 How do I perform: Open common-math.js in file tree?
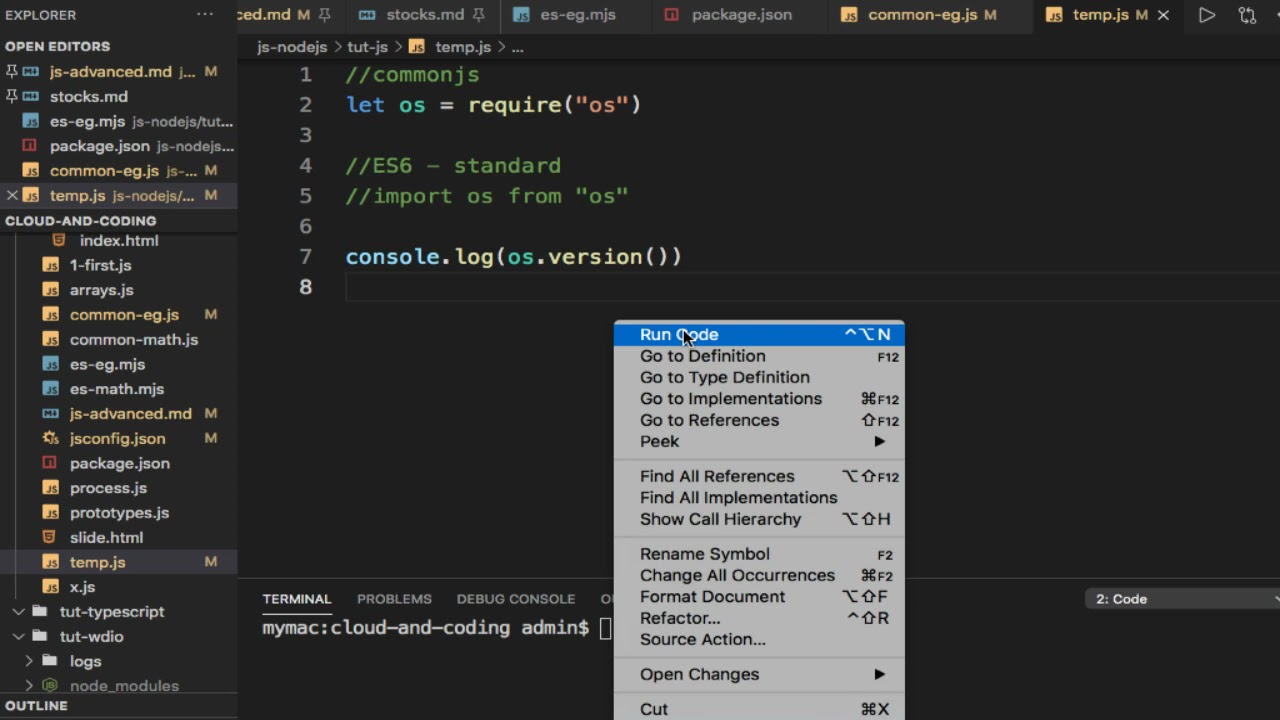[134, 340]
